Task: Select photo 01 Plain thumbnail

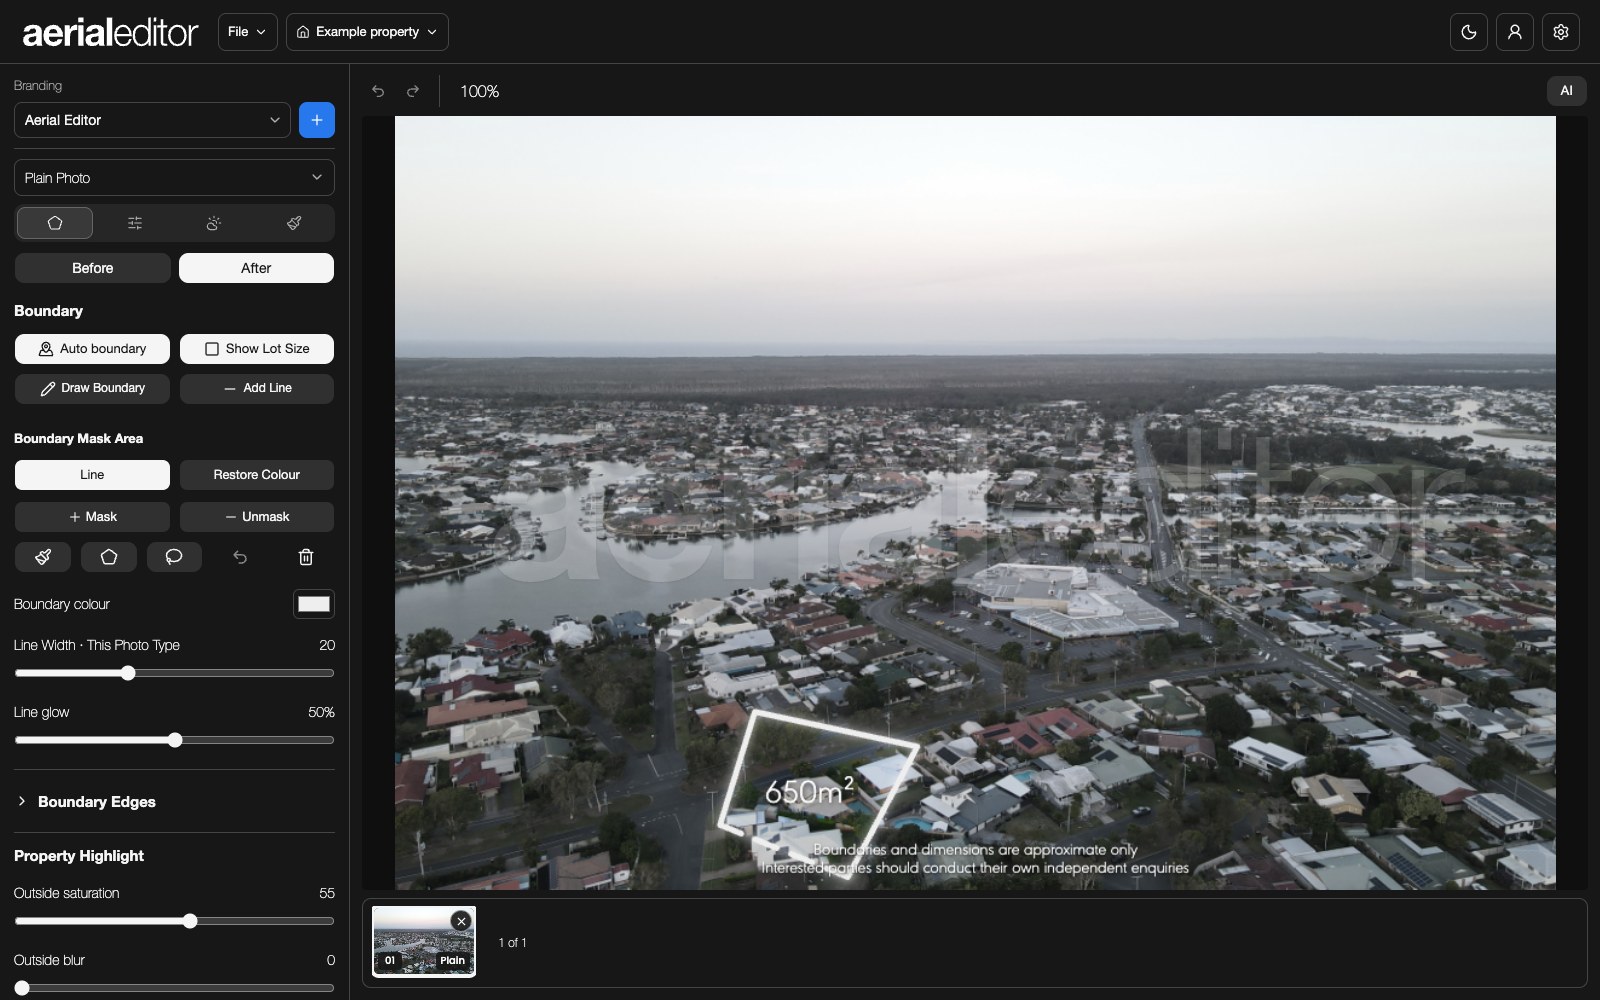Action: click(x=424, y=941)
